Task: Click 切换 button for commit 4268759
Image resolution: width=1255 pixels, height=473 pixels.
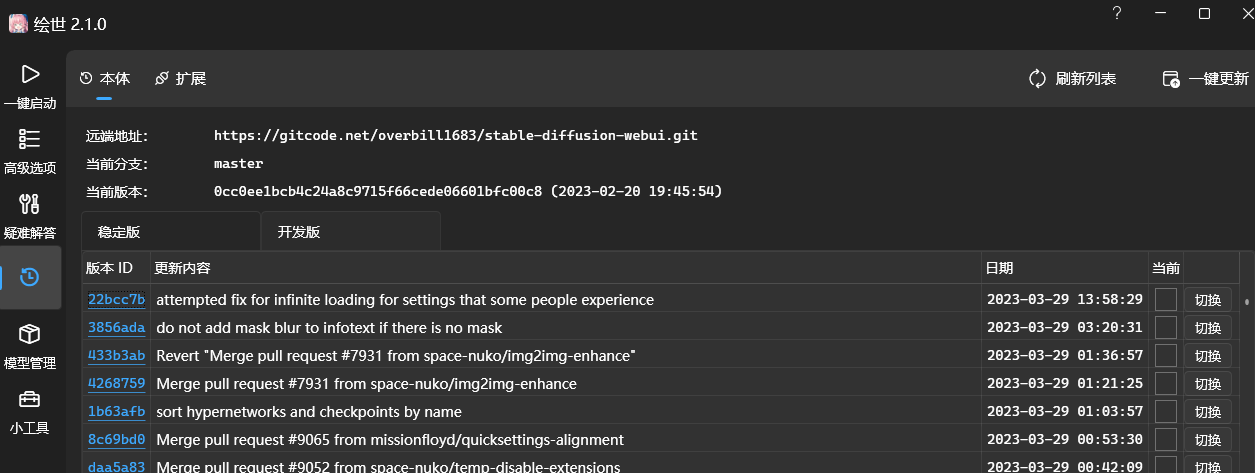Action: tap(1208, 384)
